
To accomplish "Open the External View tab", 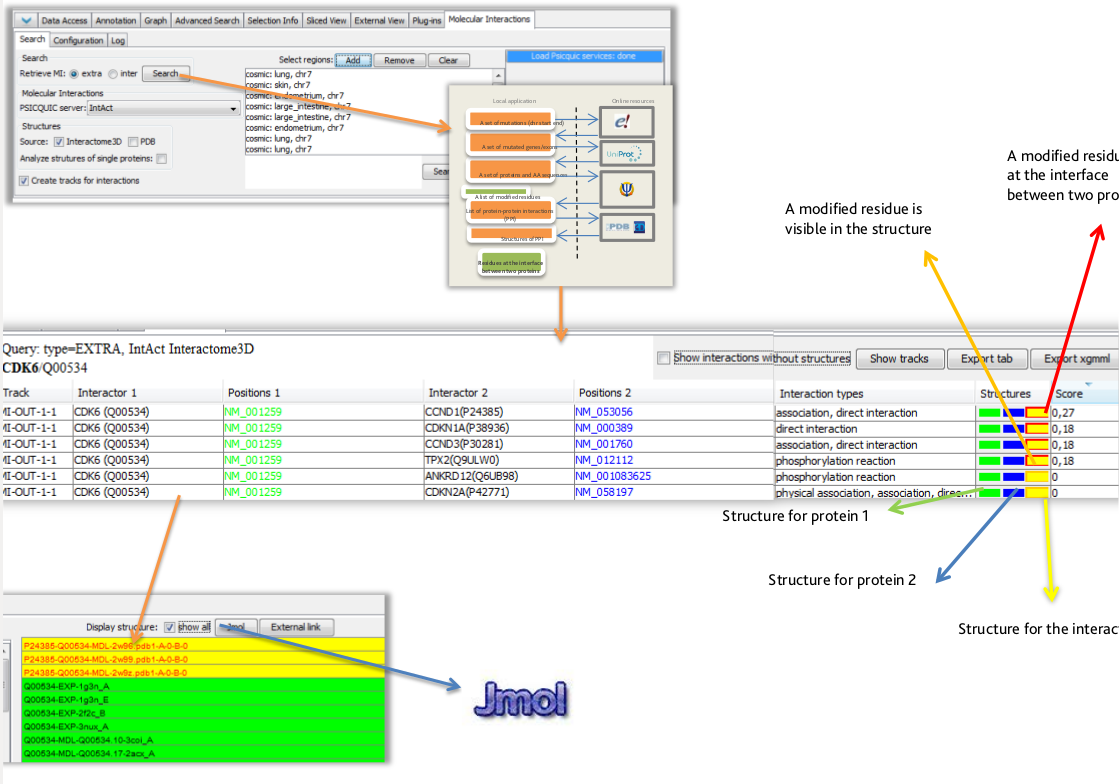I will click(379, 21).
